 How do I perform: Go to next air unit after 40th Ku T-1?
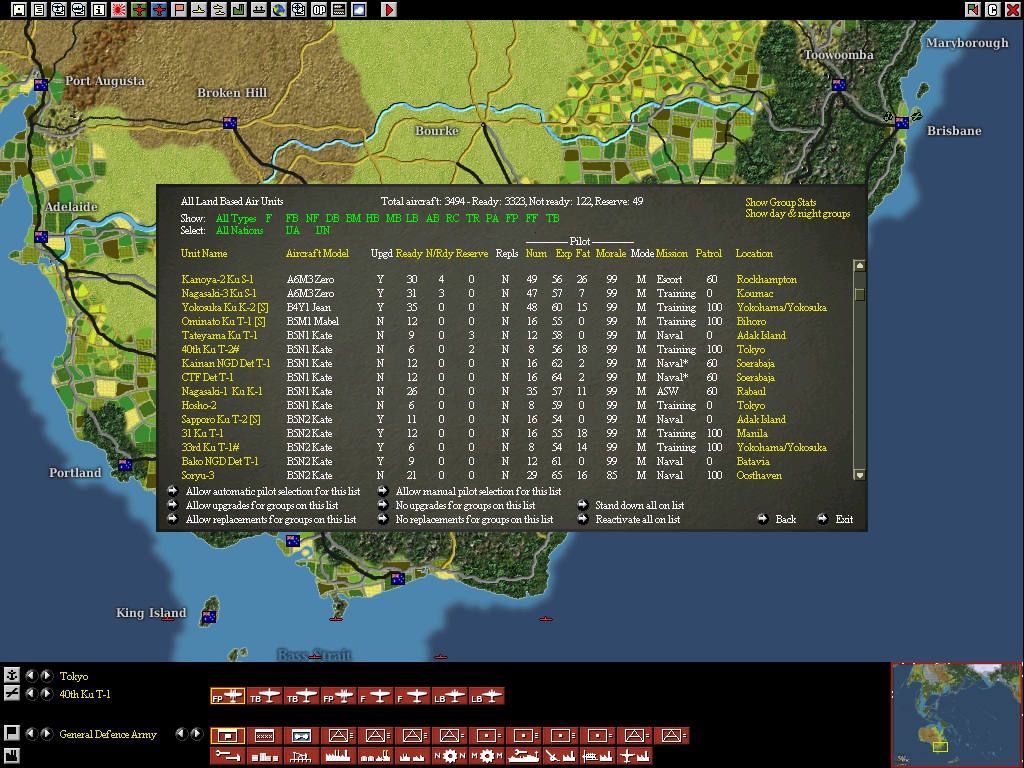click(47, 694)
